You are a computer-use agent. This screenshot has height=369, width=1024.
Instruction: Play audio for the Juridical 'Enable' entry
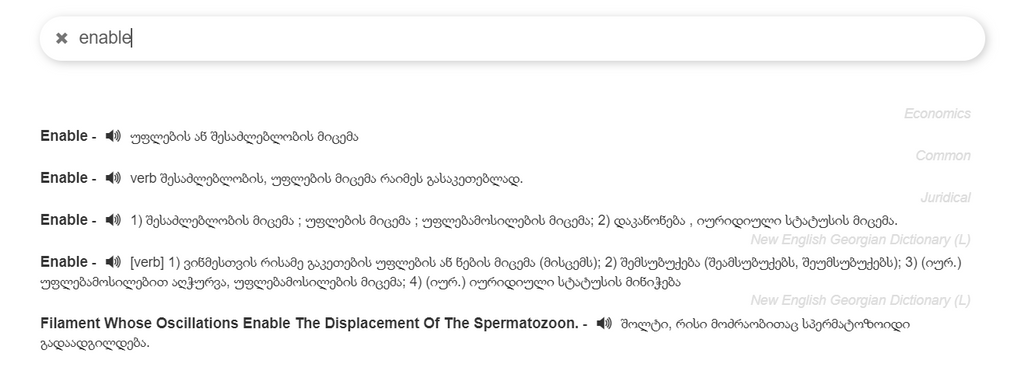click(x=113, y=219)
